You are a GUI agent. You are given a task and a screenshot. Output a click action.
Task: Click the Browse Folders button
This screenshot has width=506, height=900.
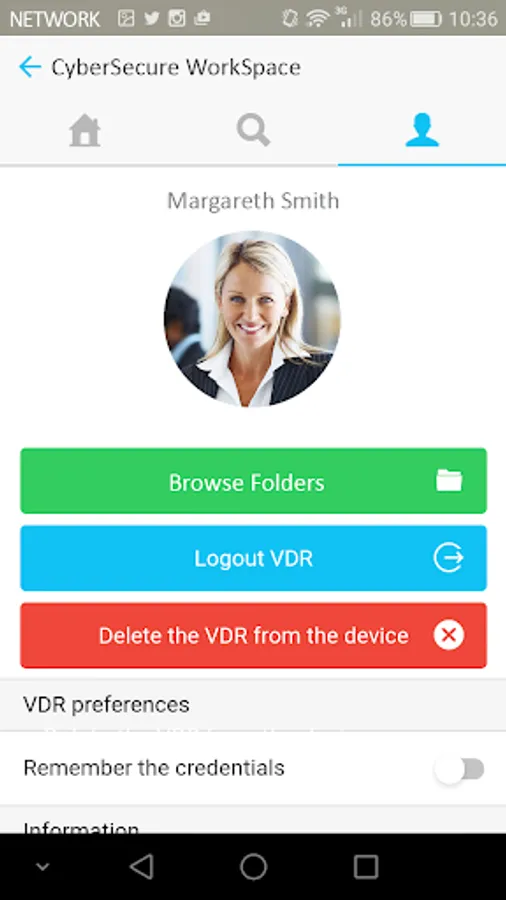pyautogui.click(x=254, y=481)
